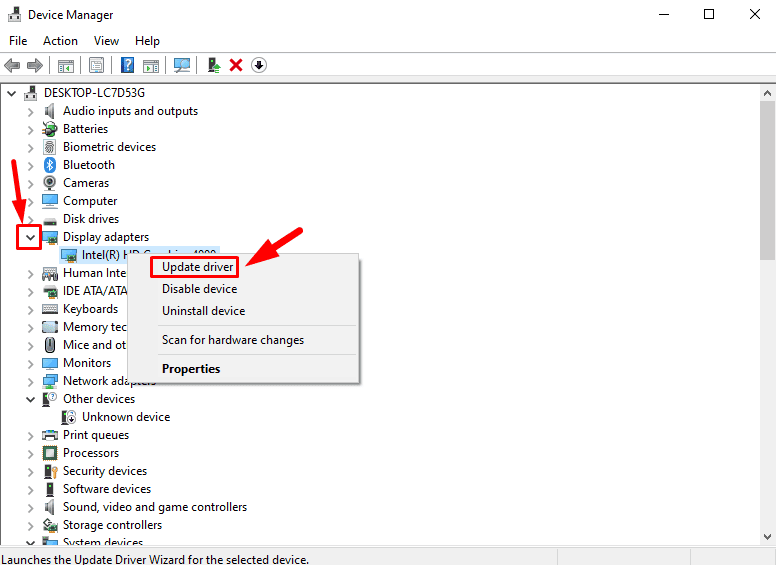Open the File menu

click(x=18, y=41)
